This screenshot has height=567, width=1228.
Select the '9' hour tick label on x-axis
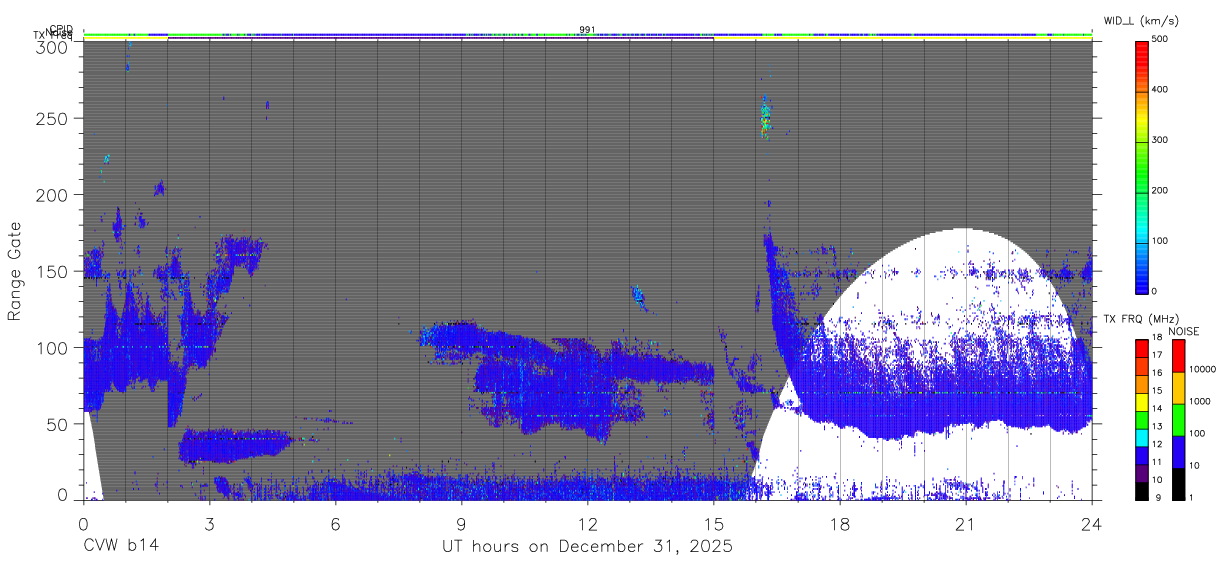click(x=461, y=522)
